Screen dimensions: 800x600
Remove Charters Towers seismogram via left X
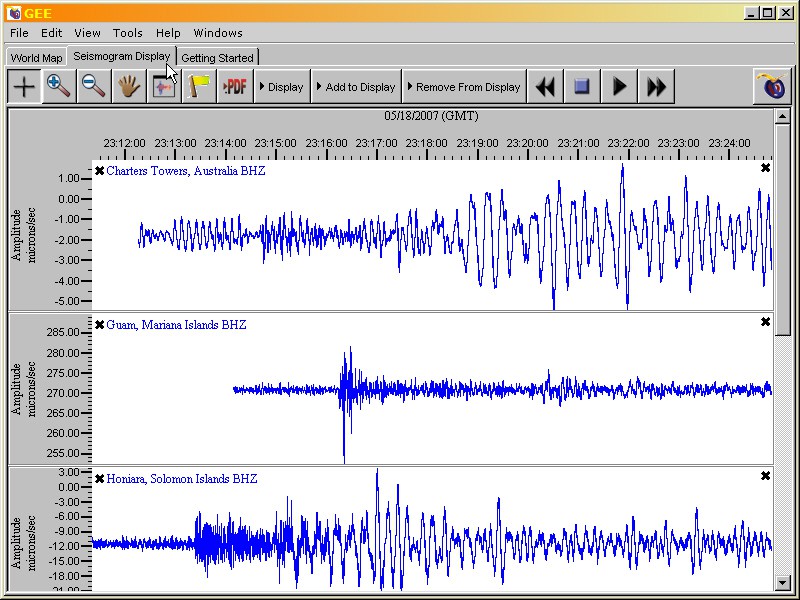pyautogui.click(x=99, y=170)
